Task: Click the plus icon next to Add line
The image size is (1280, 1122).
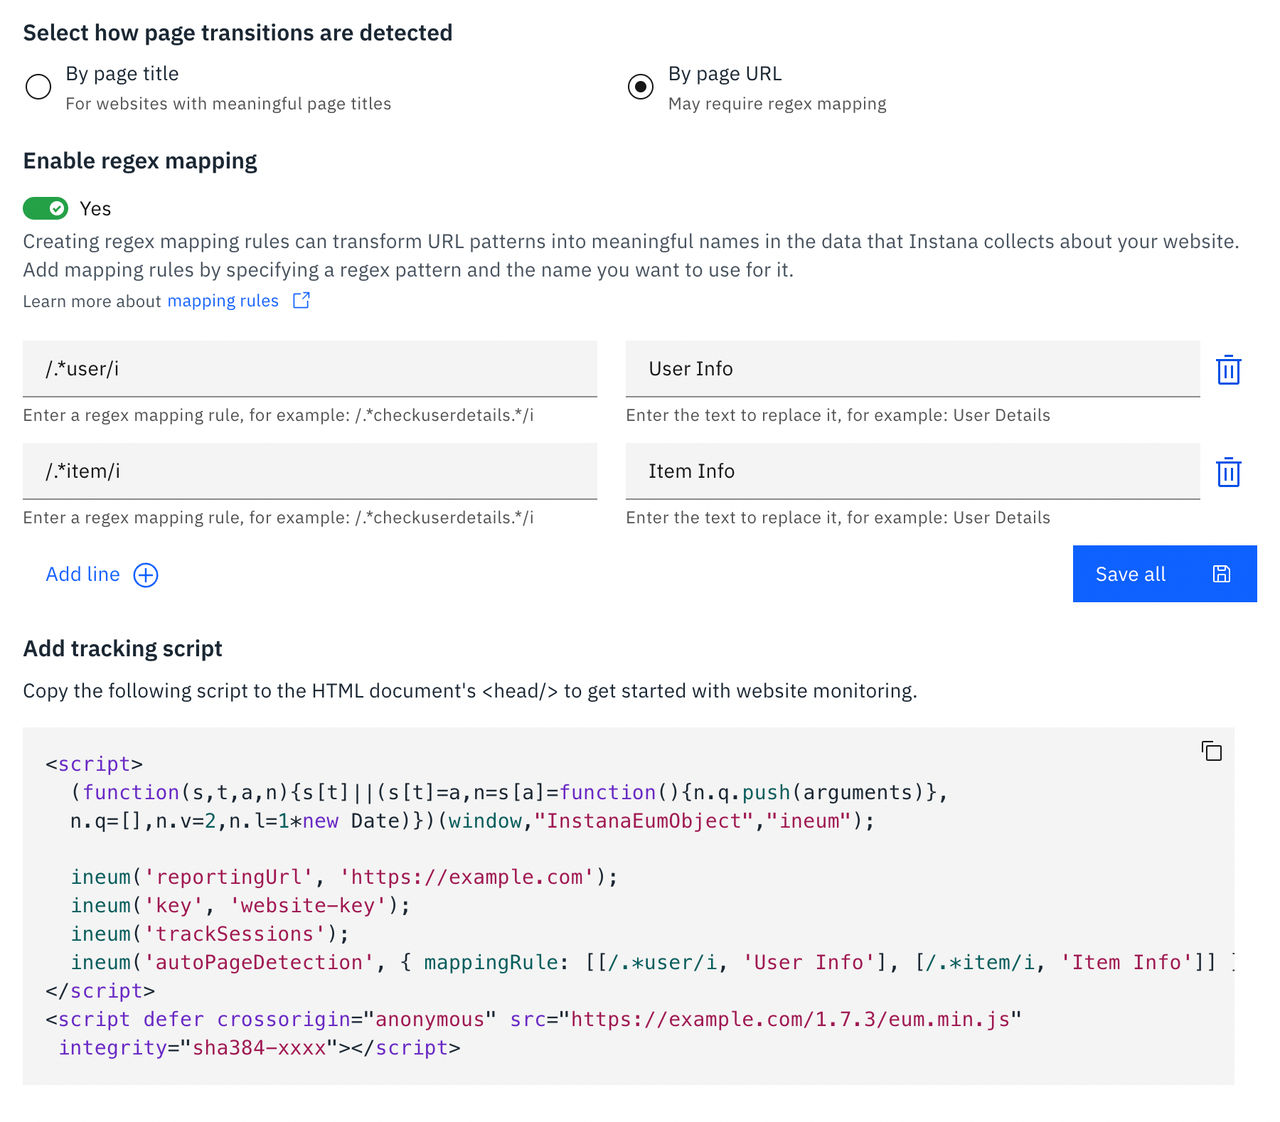Action: pos(146,575)
